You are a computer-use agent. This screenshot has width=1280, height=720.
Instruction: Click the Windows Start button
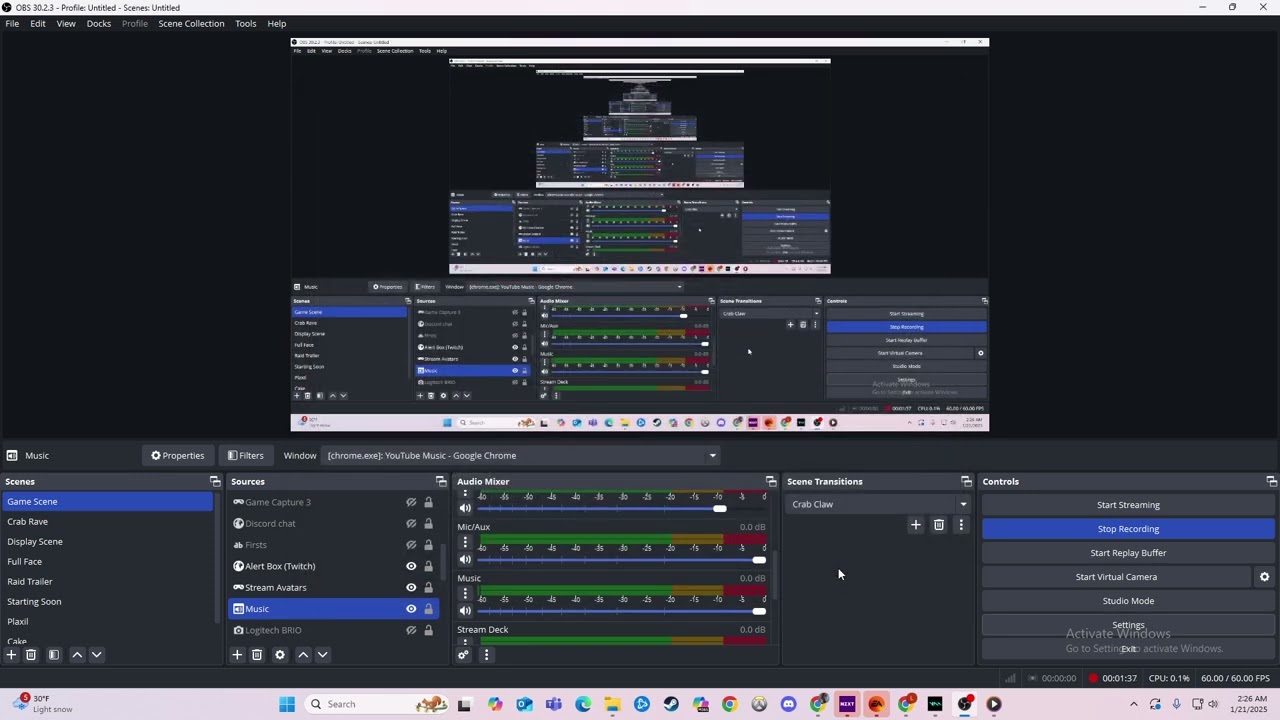[287, 704]
